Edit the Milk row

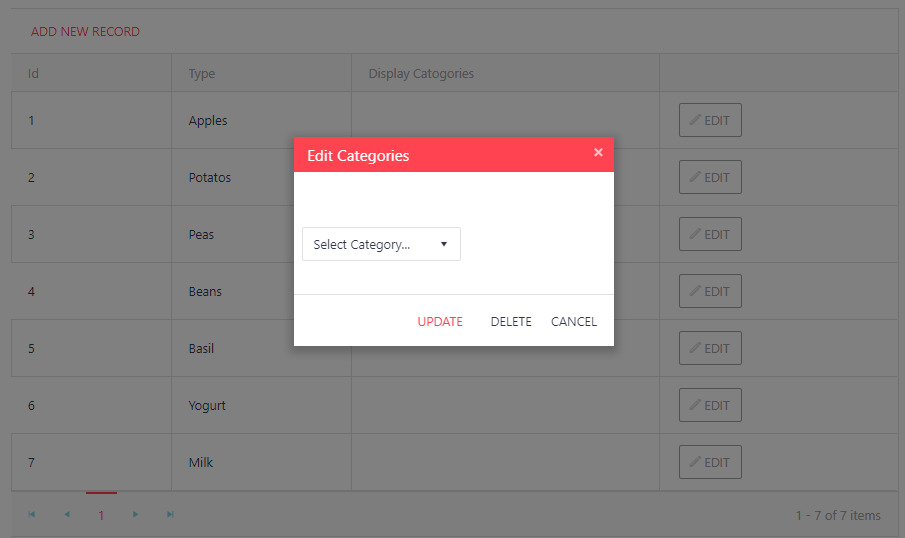click(710, 463)
